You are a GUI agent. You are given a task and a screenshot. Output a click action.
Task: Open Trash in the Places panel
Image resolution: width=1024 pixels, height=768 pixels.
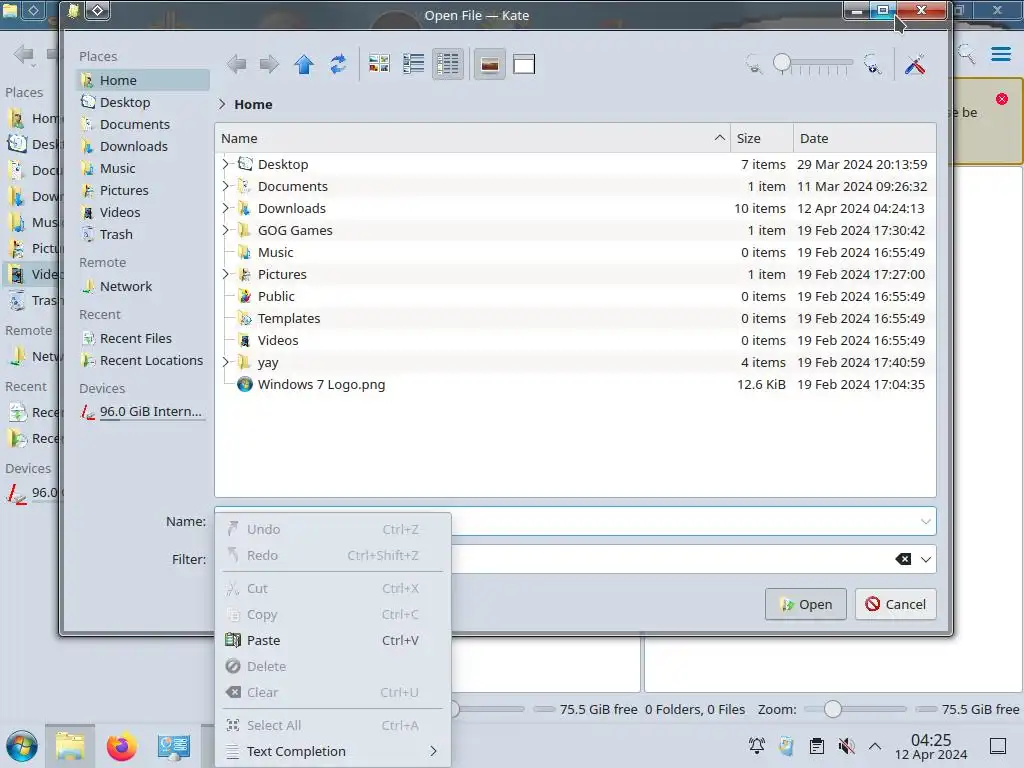tap(143, 234)
